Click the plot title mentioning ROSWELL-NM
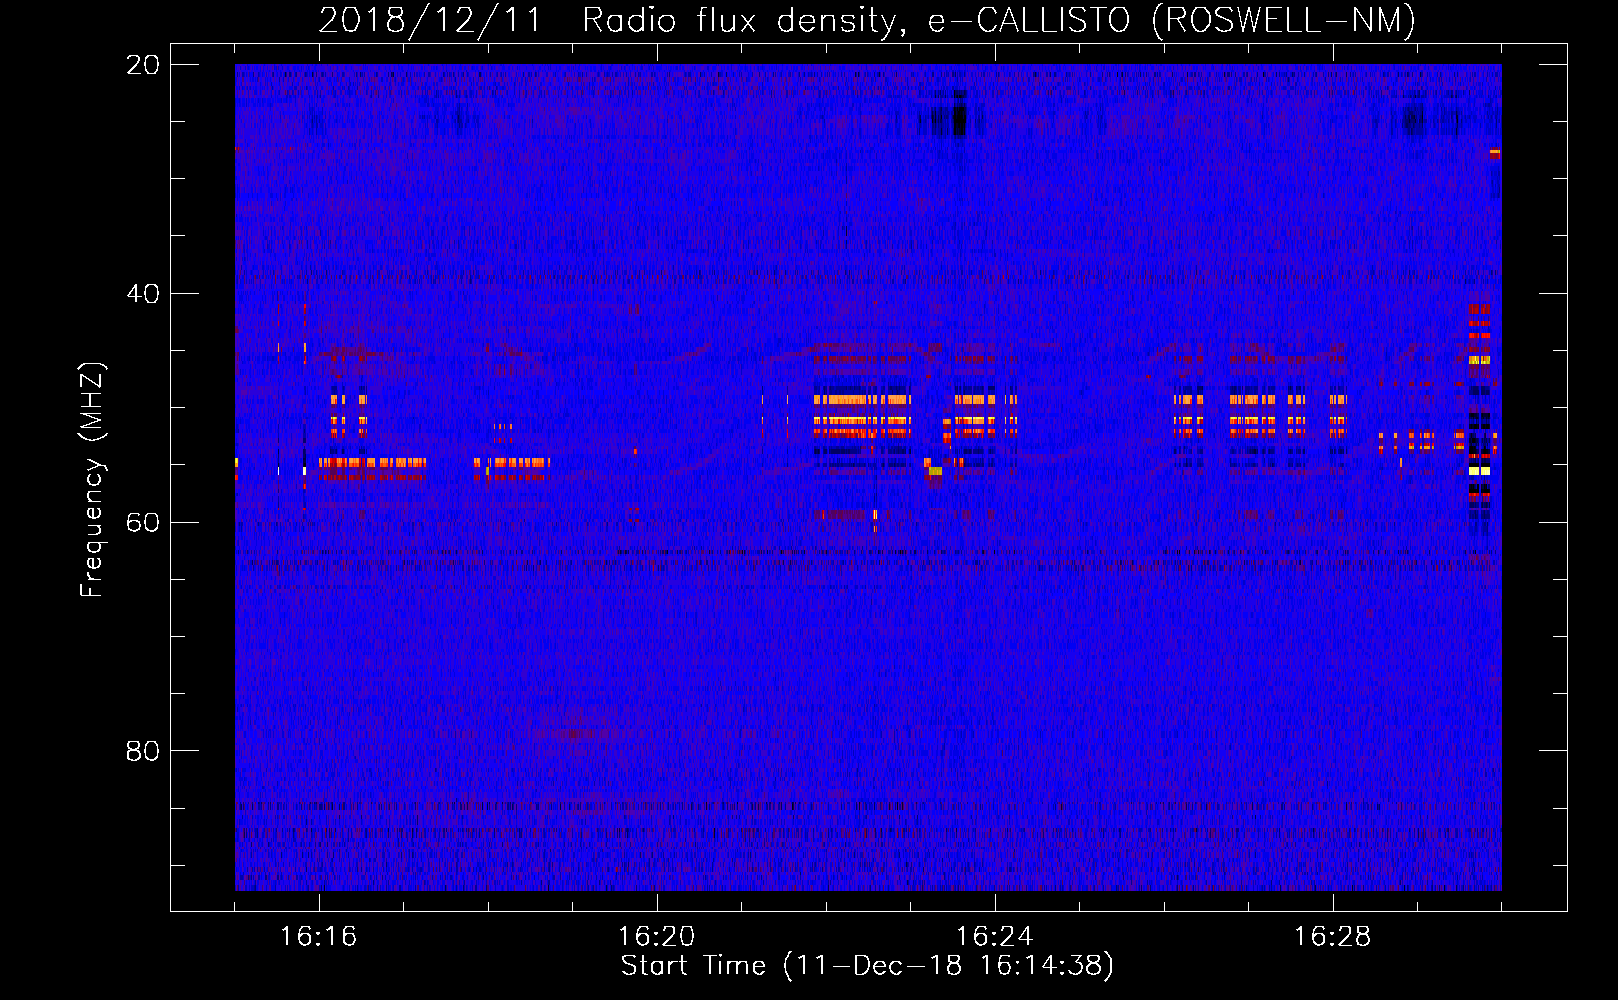 pyautogui.click(x=867, y=20)
